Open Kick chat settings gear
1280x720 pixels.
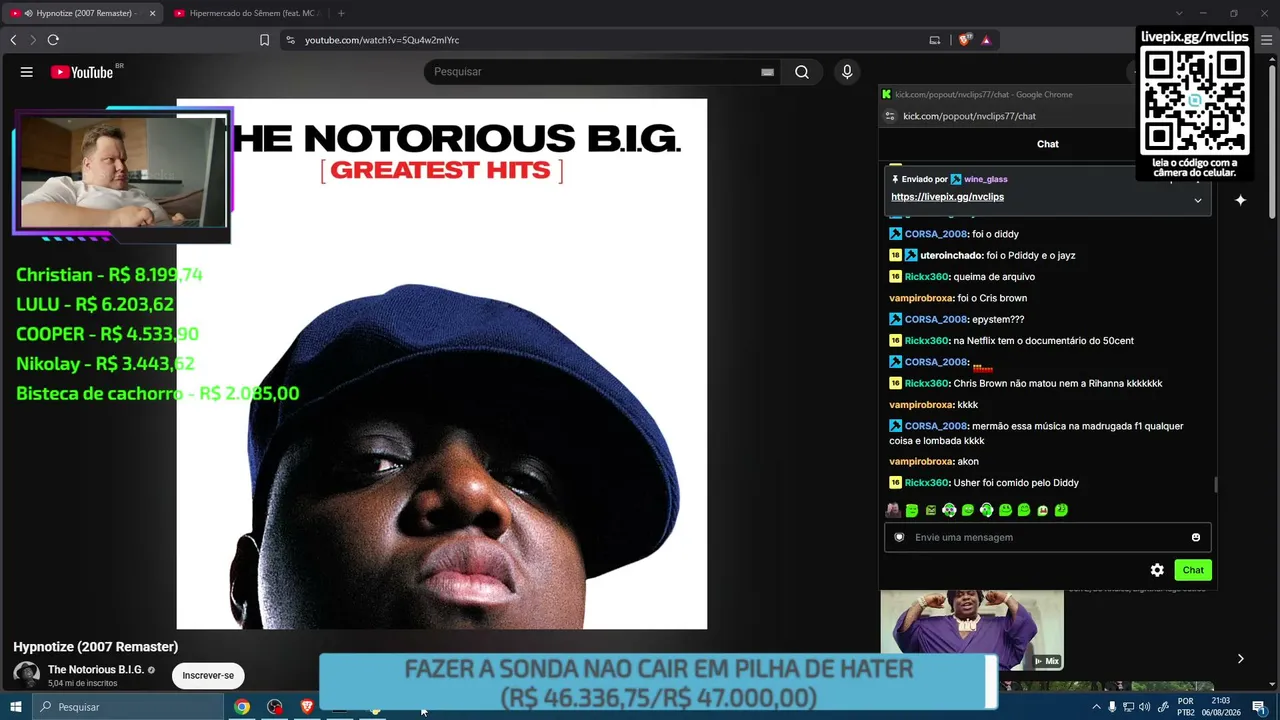tap(1157, 570)
